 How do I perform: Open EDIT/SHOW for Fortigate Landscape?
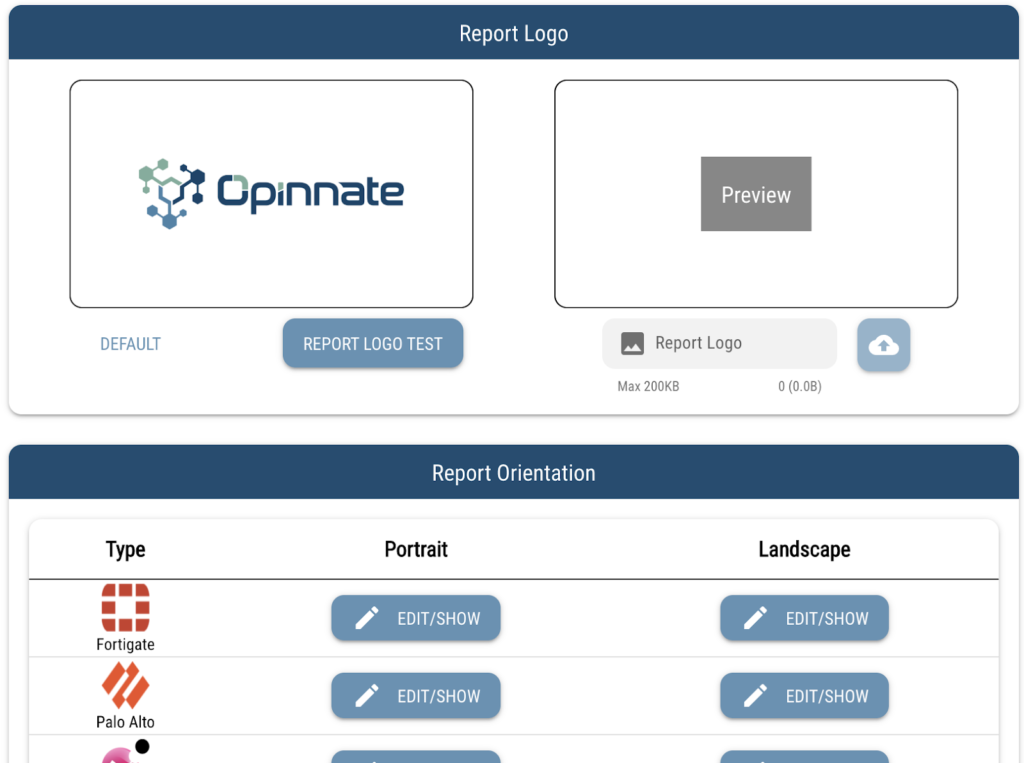click(x=804, y=618)
